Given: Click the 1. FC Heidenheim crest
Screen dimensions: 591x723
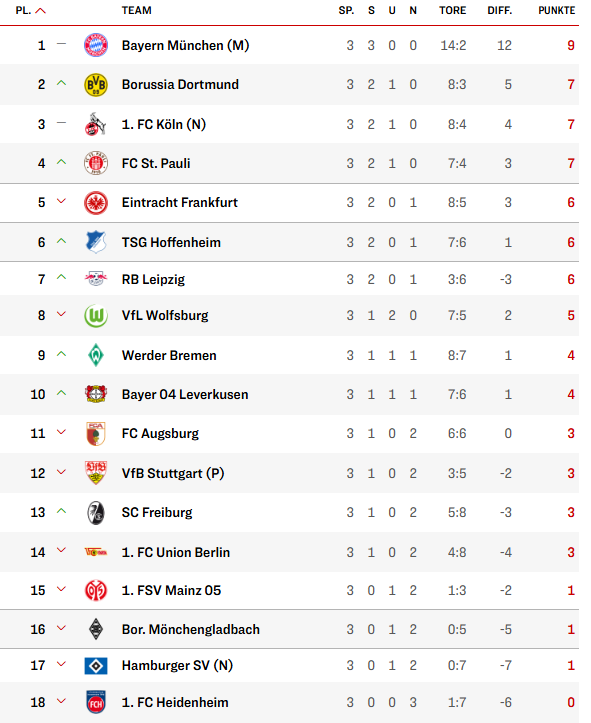Looking at the screenshot, I should [x=96, y=702].
